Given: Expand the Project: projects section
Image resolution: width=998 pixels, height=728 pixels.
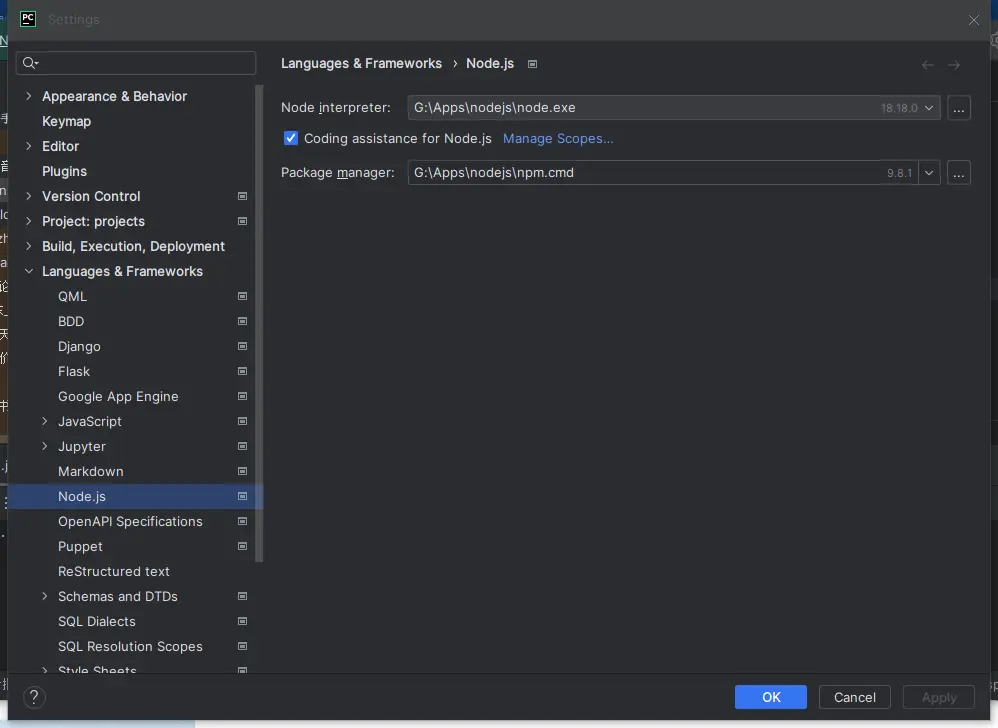Looking at the screenshot, I should pyautogui.click(x=29, y=221).
